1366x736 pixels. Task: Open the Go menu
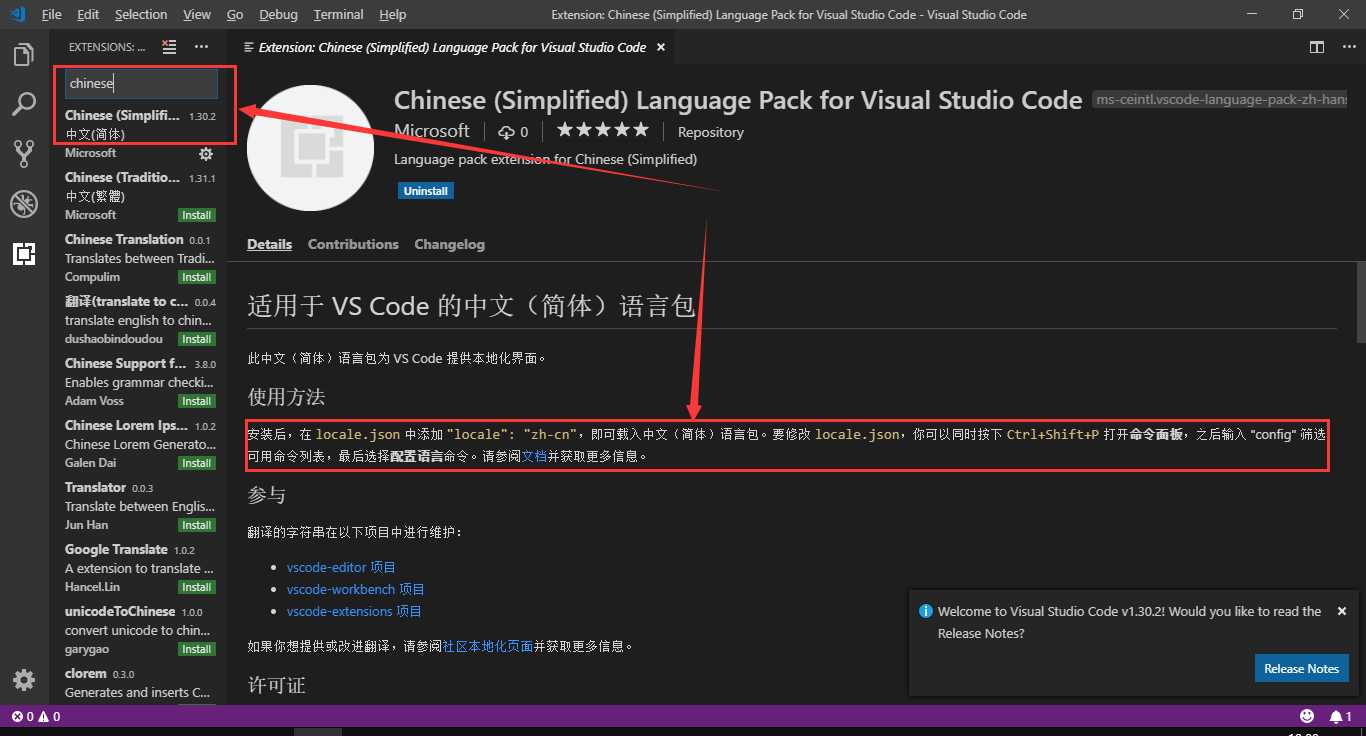click(x=235, y=14)
